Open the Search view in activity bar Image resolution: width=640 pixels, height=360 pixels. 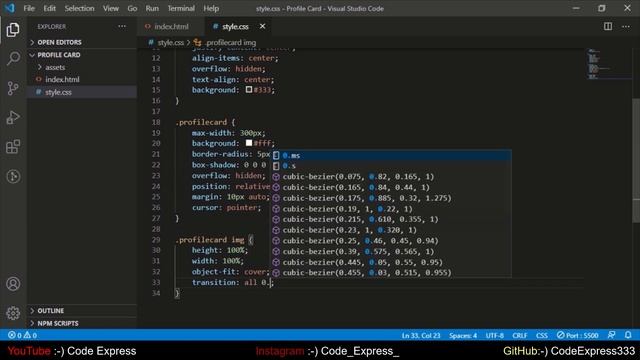(x=13, y=59)
